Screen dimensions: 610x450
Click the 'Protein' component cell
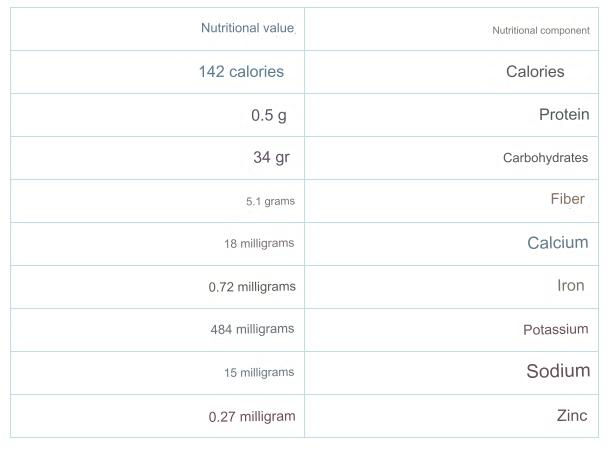(564, 115)
